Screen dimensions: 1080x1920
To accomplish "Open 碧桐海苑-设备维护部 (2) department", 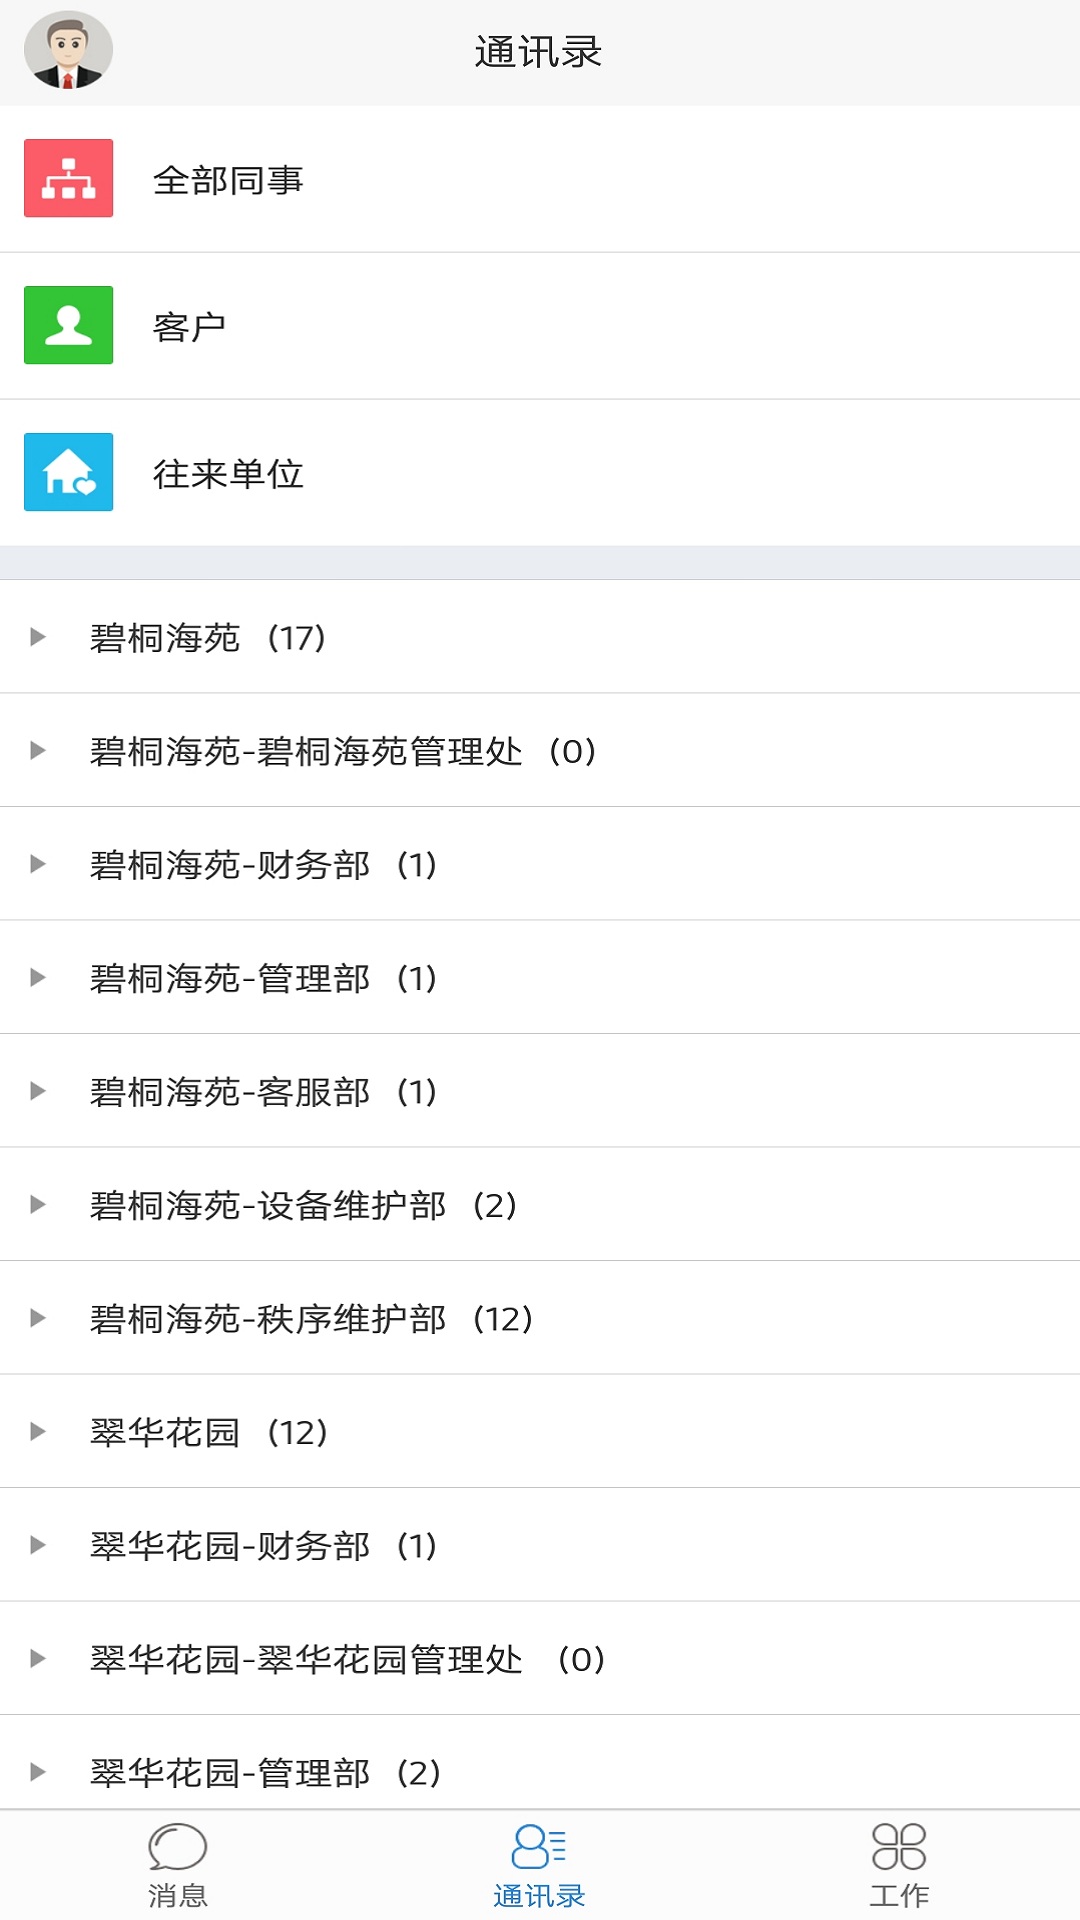I will [x=303, y=1205].
